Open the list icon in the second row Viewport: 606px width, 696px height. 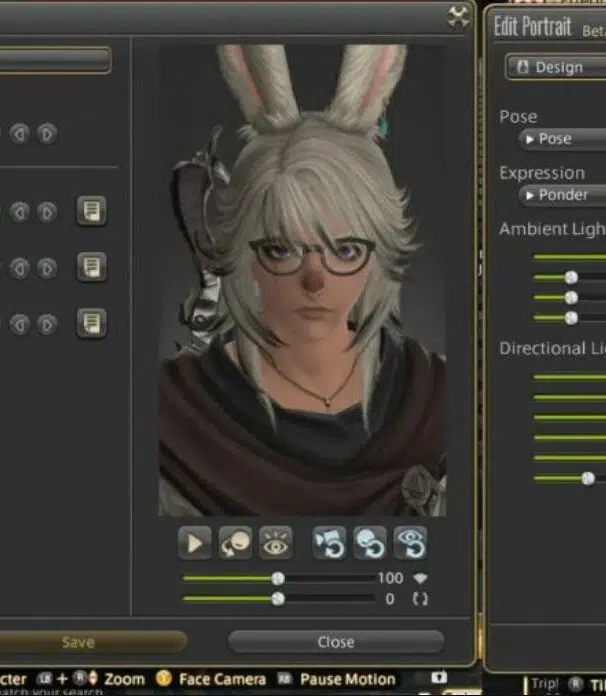coord(91,267)
